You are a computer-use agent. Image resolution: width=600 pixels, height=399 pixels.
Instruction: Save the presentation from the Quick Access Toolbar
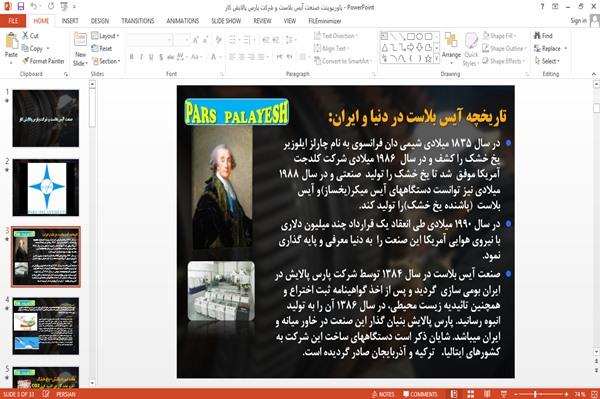[21, 7]
